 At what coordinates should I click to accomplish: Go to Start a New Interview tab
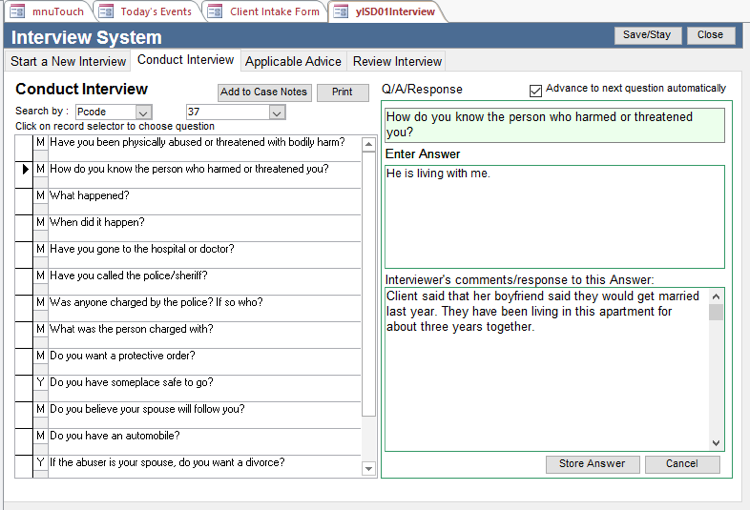point(68,61)
